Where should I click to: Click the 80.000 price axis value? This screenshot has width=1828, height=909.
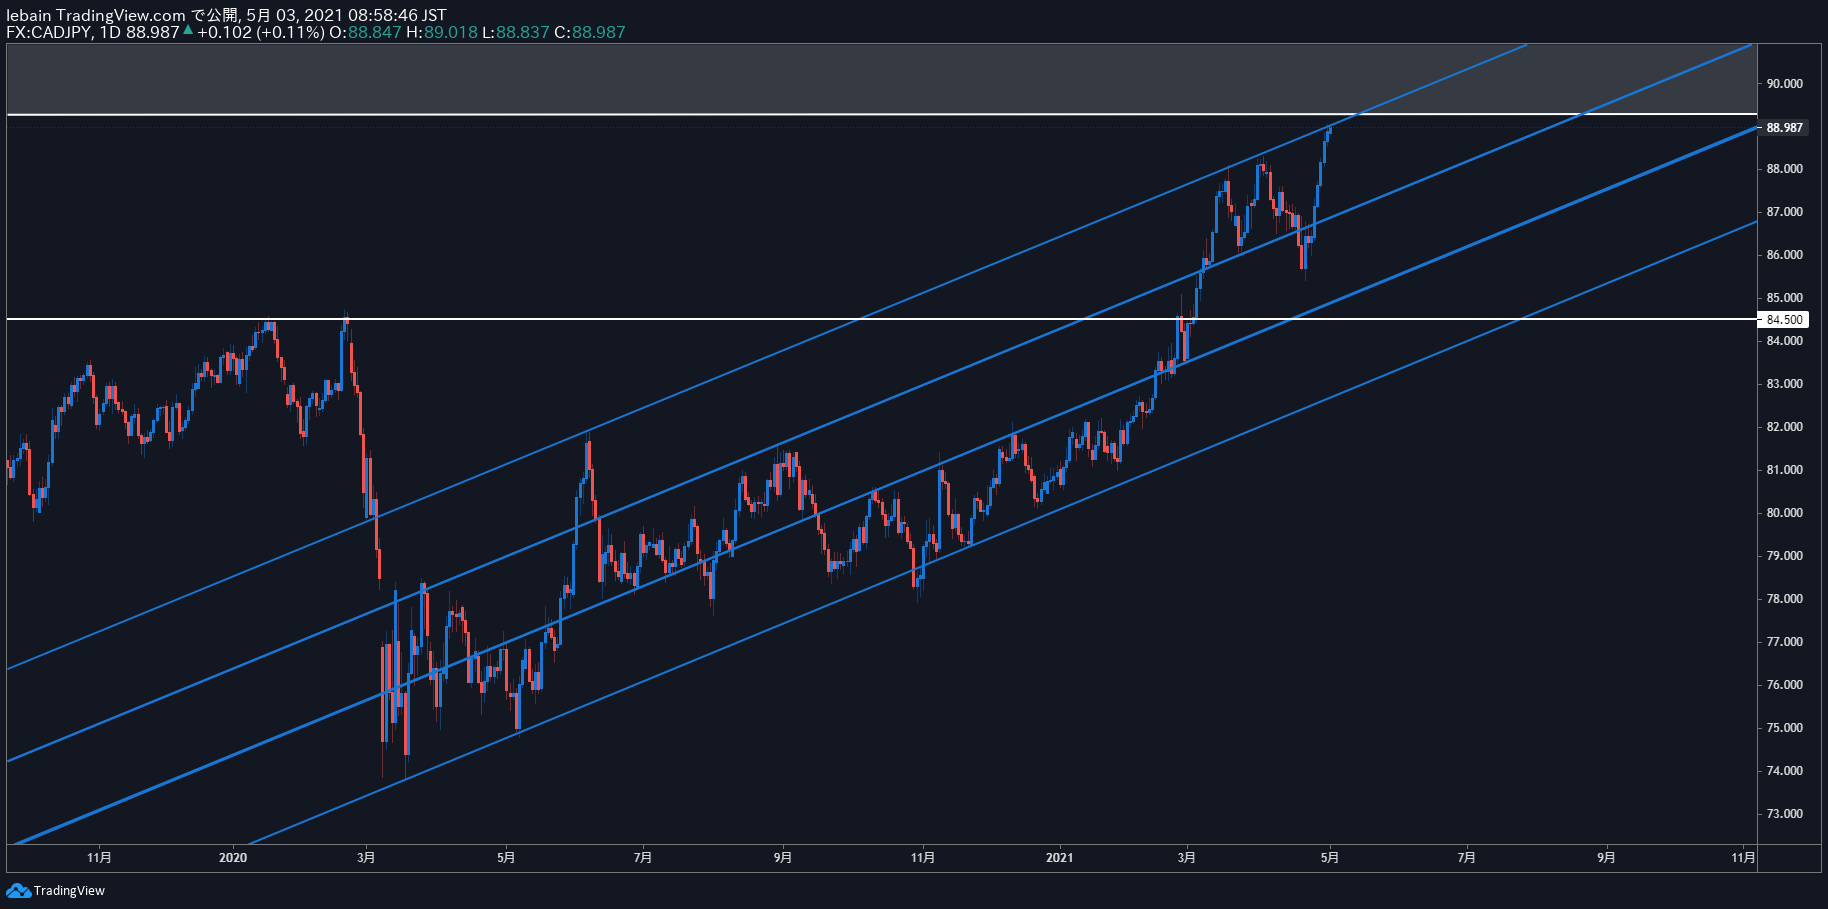(x=1784, y=513)
